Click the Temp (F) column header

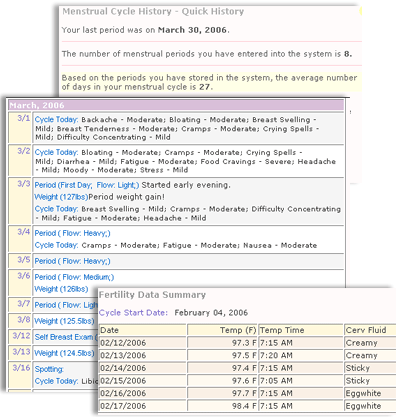coord(222,330)
